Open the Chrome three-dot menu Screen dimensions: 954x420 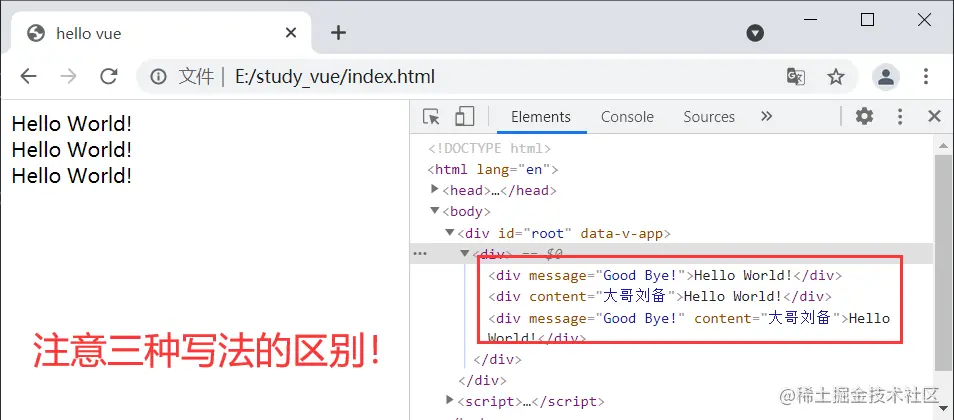(x=925, y=76)
